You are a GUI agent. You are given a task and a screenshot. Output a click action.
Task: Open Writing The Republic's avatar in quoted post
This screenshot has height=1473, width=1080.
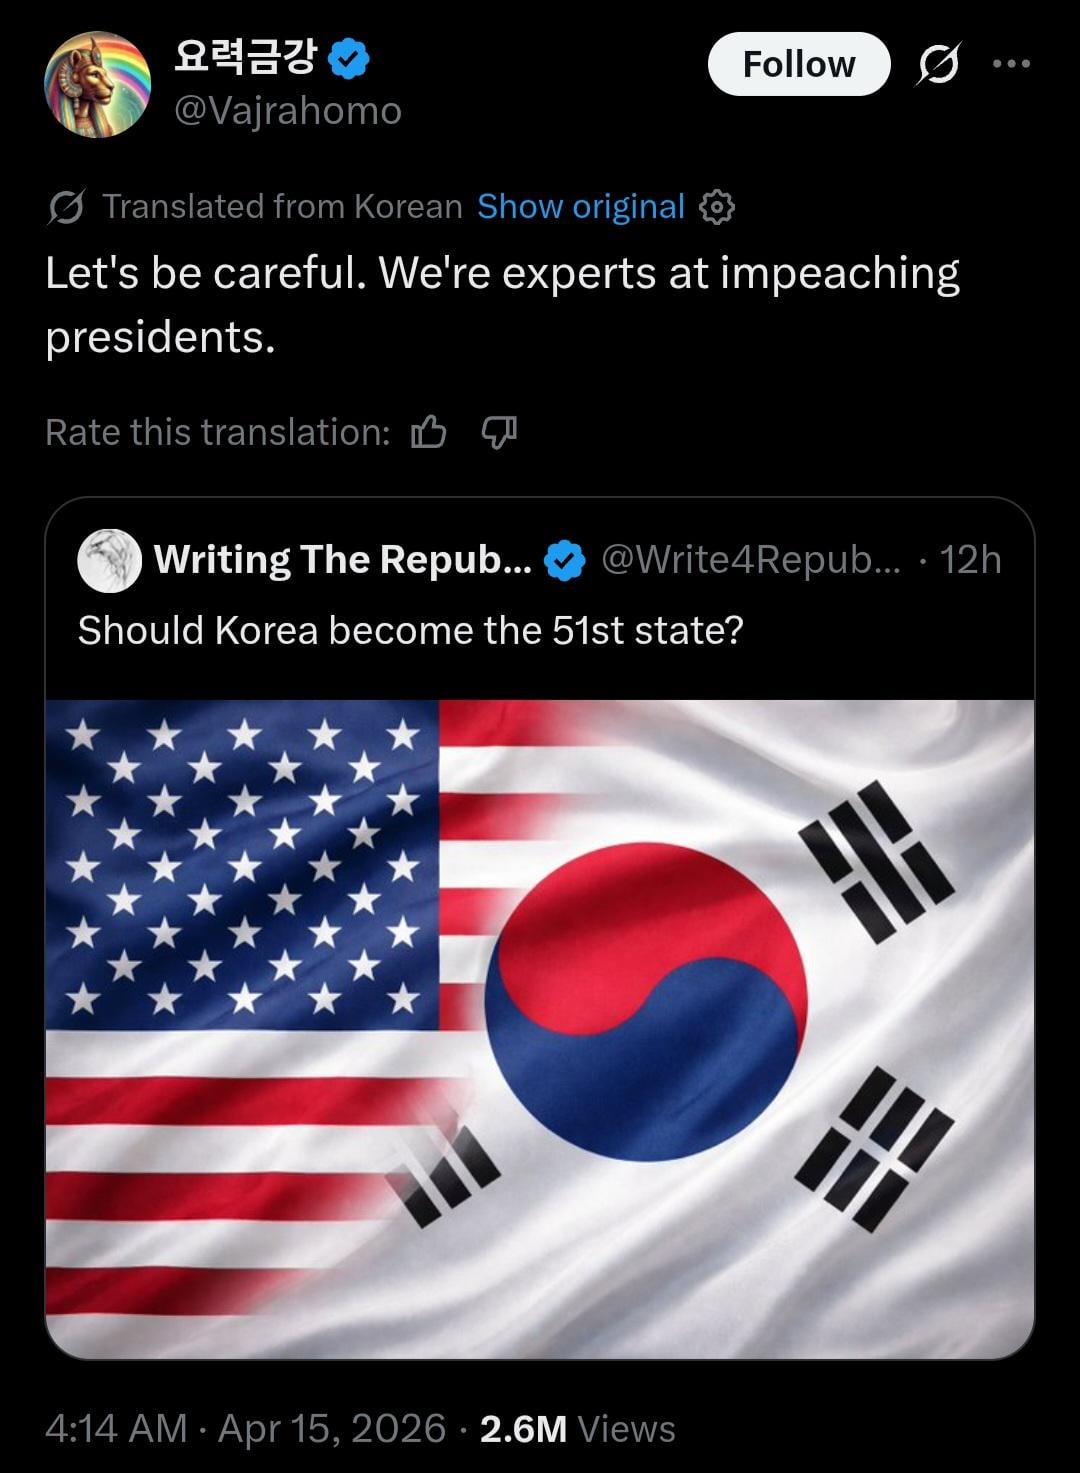pyautogui.click(x=109, y=560)
